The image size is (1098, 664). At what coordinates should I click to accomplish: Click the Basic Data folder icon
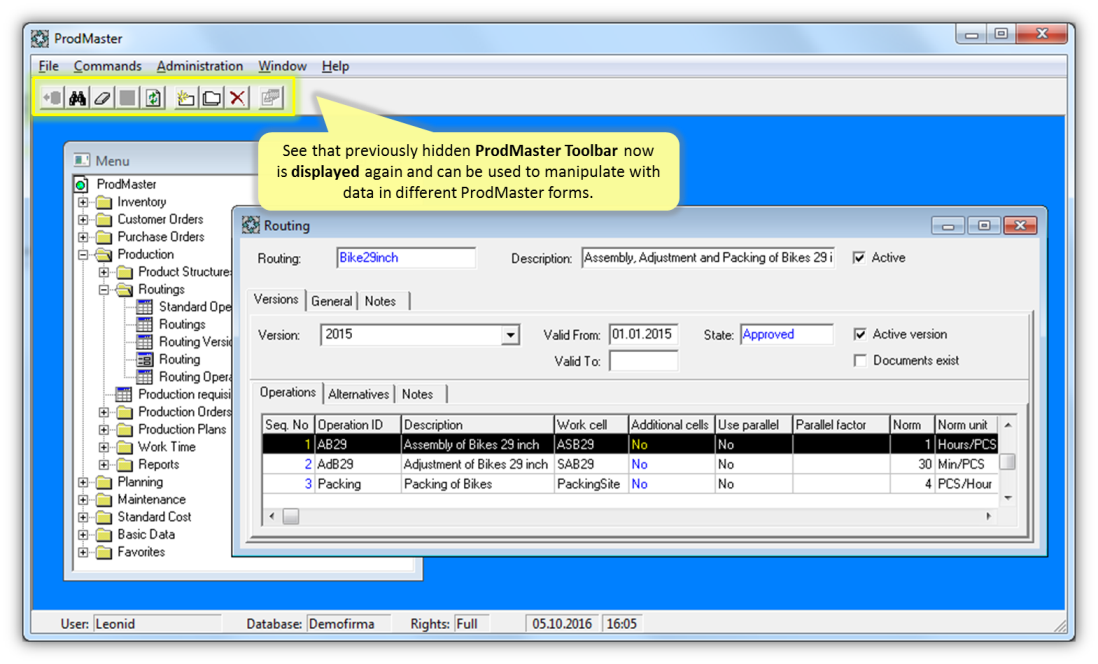coord(104,534)
